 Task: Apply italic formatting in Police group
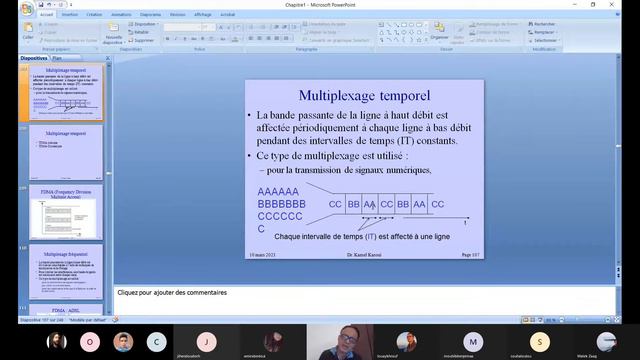(176, 39)
